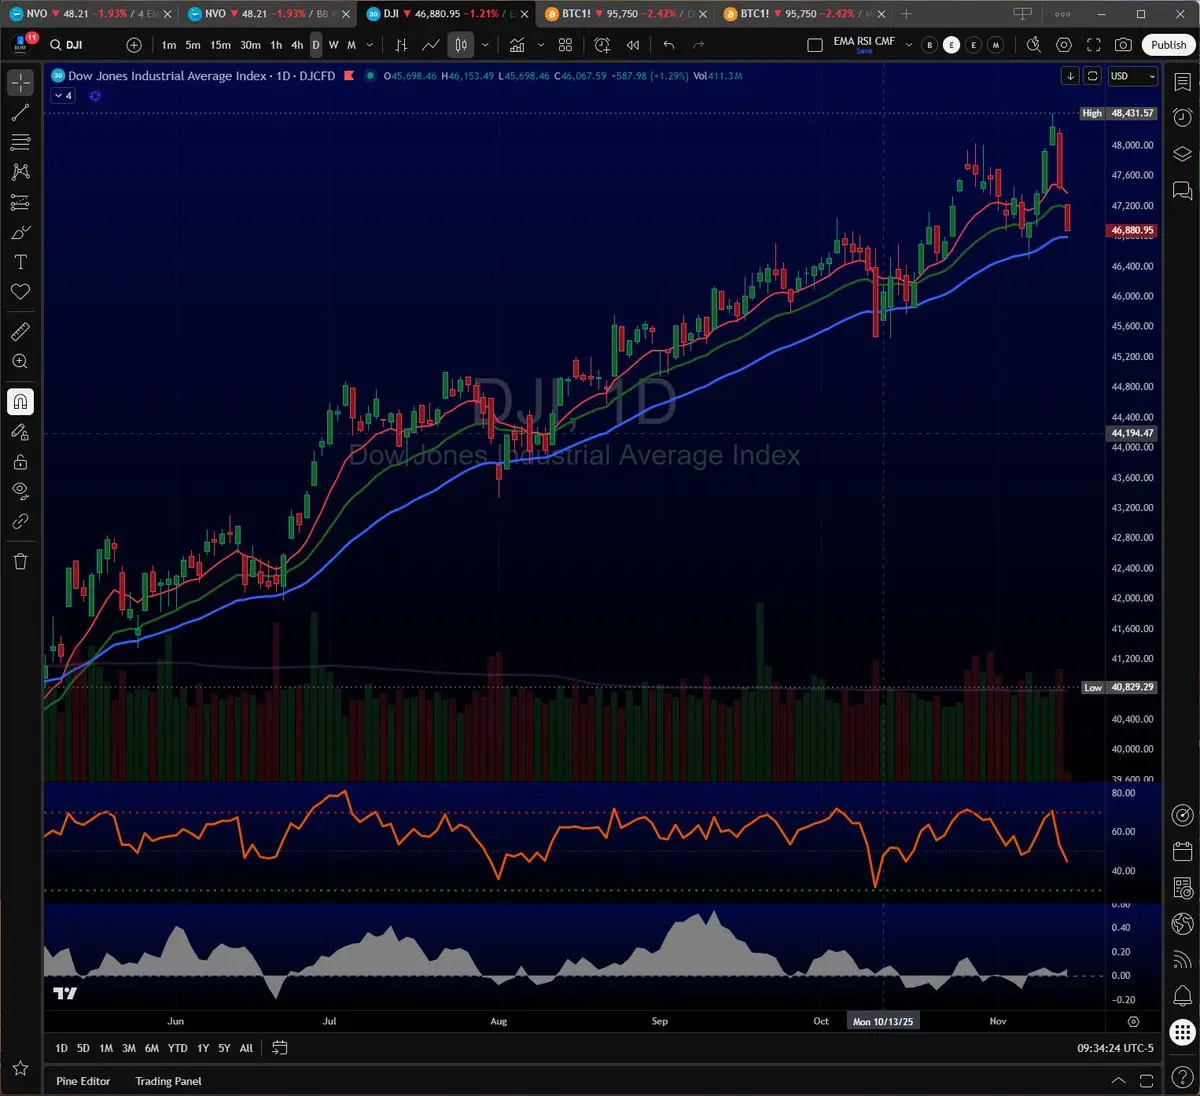Viewport: 1200px width, 1096px height.
Task: Select the highlighted E layout circle
Action: (952, 45)
